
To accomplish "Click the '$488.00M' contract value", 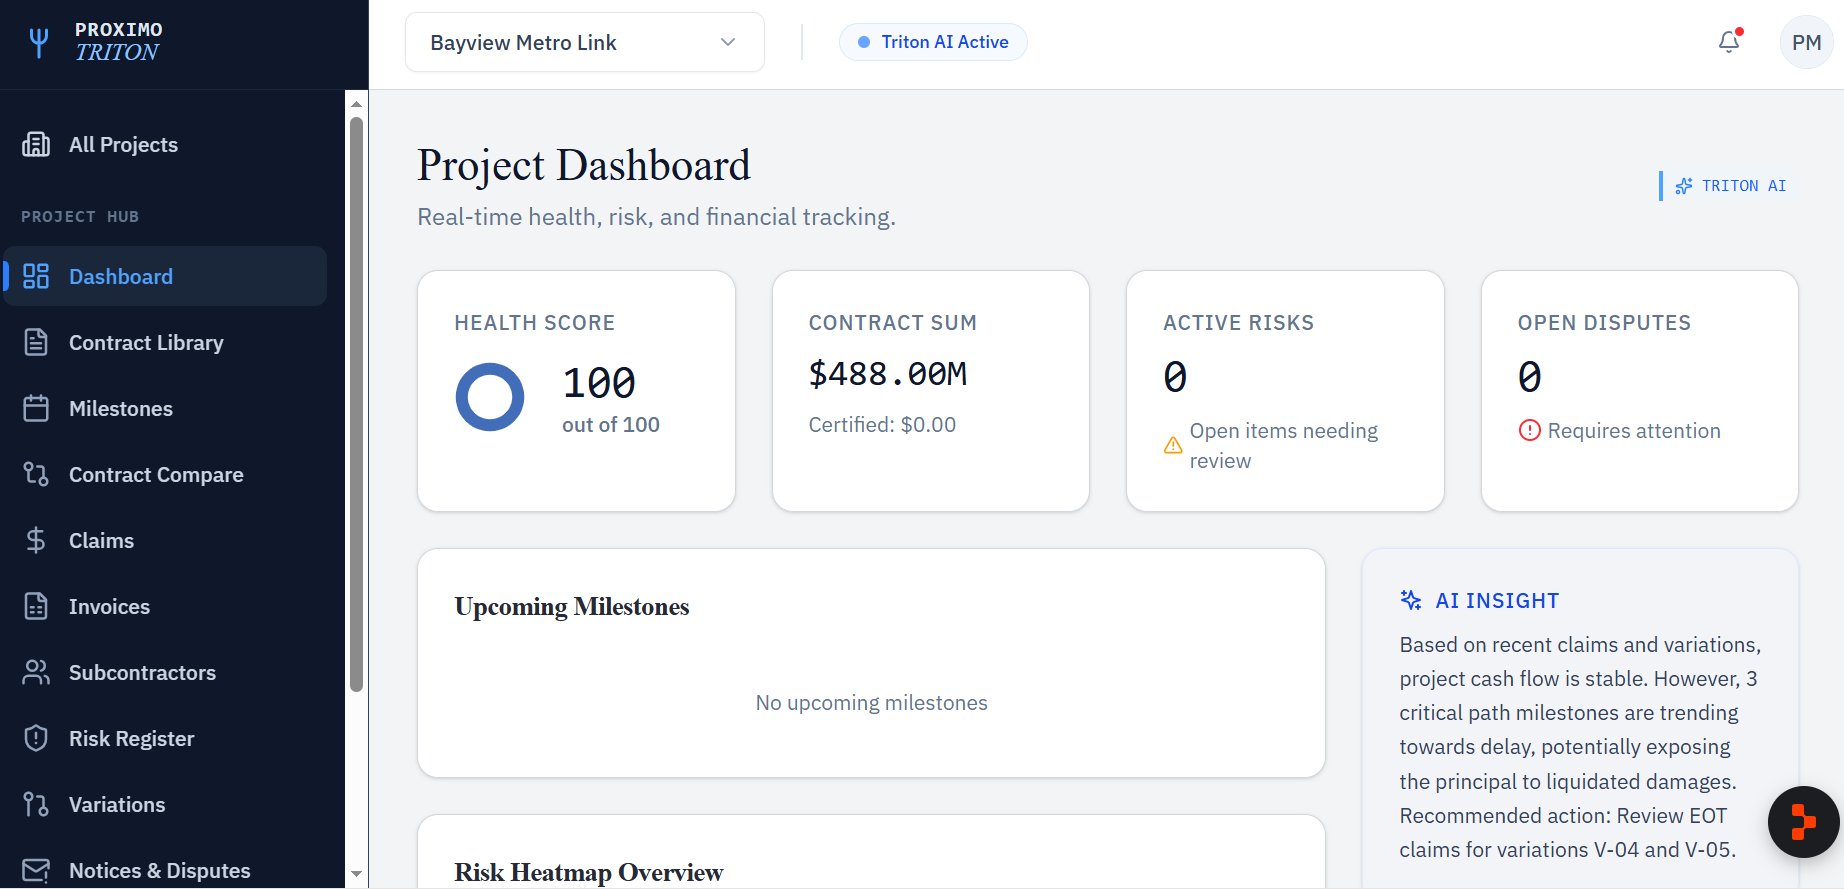I will (888, 374).
